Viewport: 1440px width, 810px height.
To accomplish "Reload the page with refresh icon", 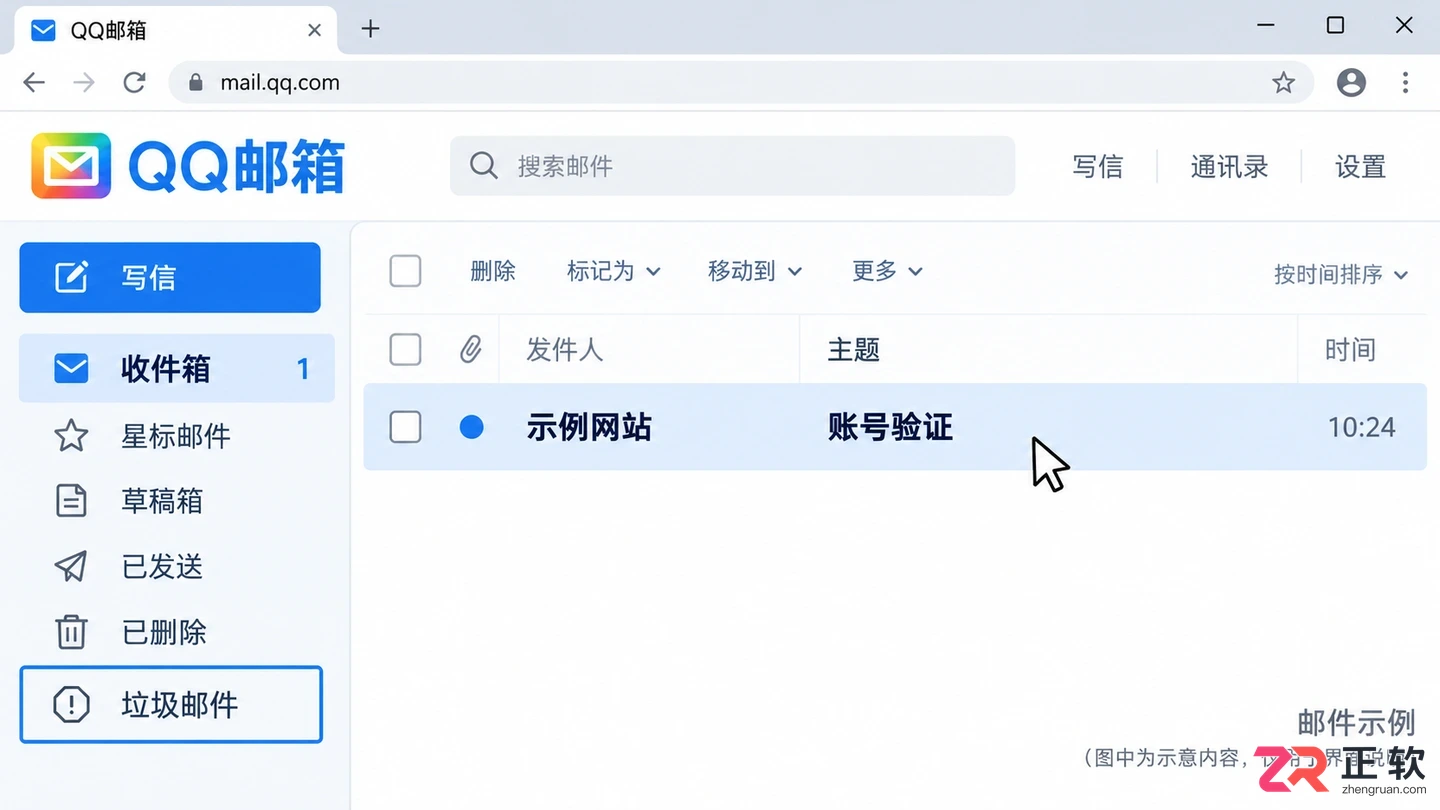I will pos(135,83).
